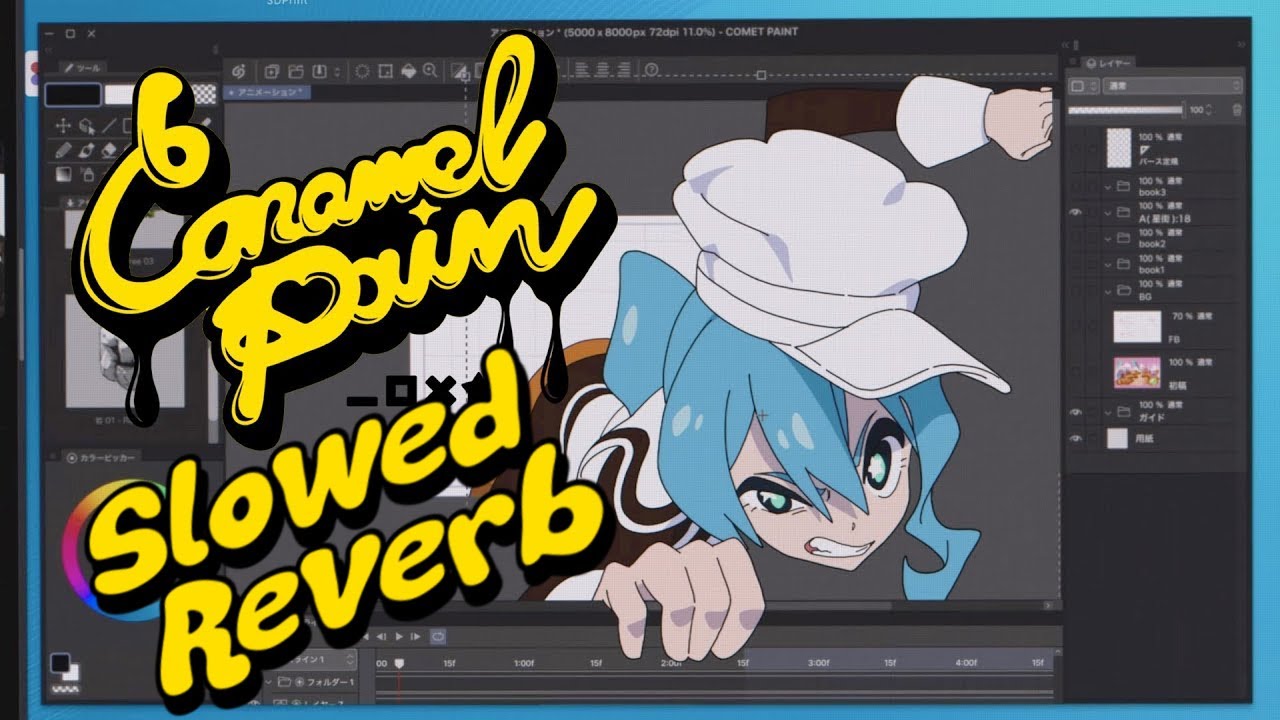Expand the book3 layer folder
Screen dimensions: 1280x720
1107,186
